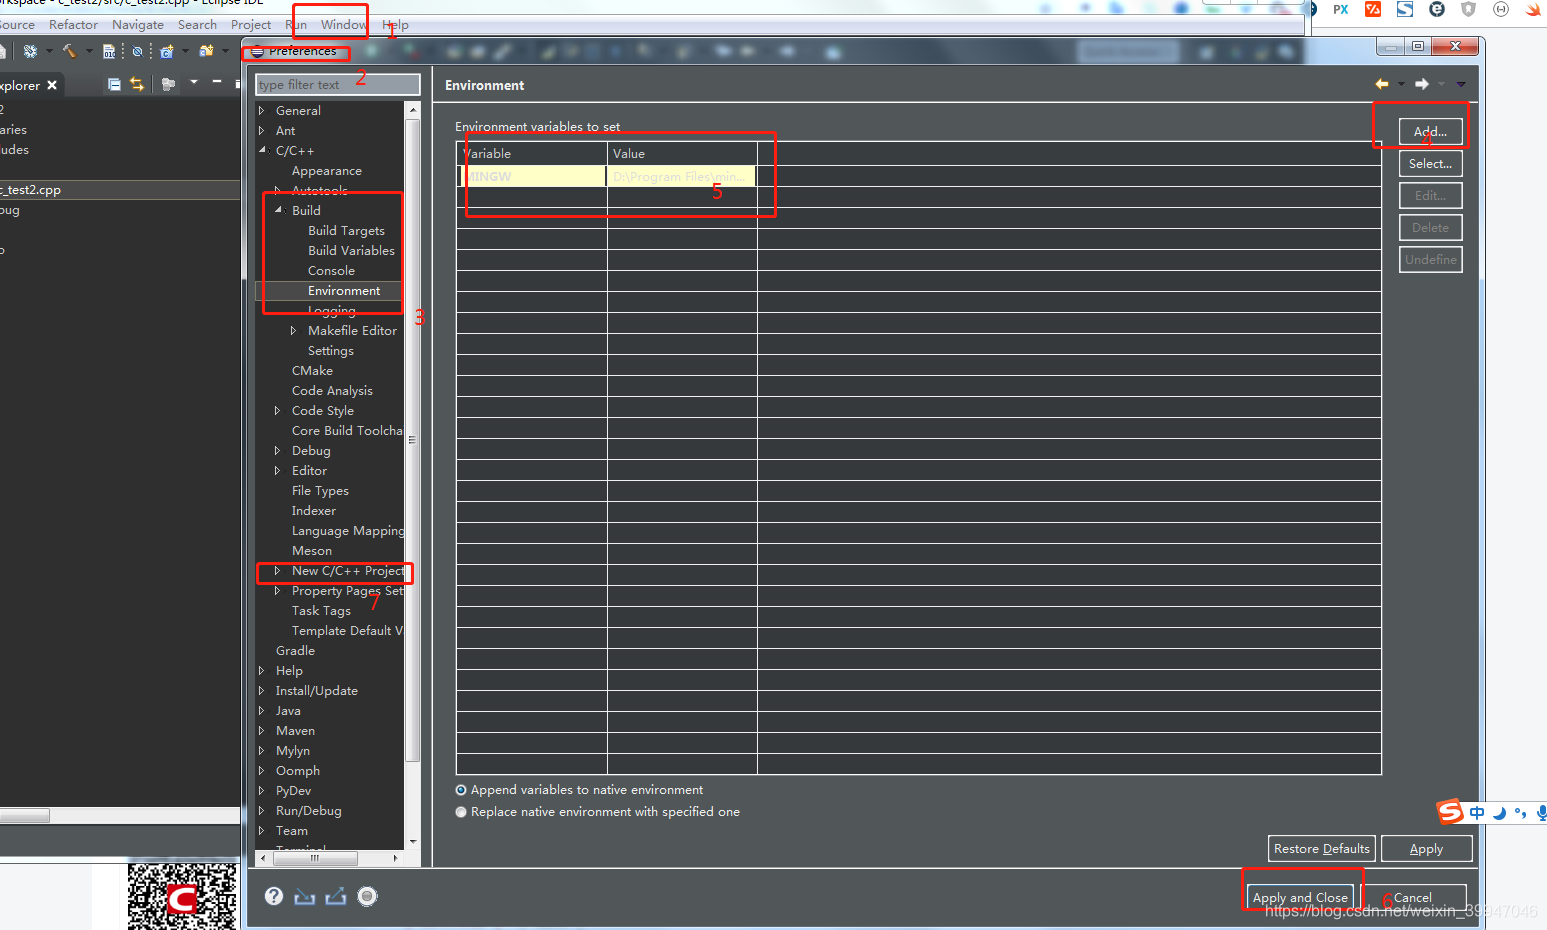Click the Skip All Breakpoints toolbar icon

click(x=137, y=51)
